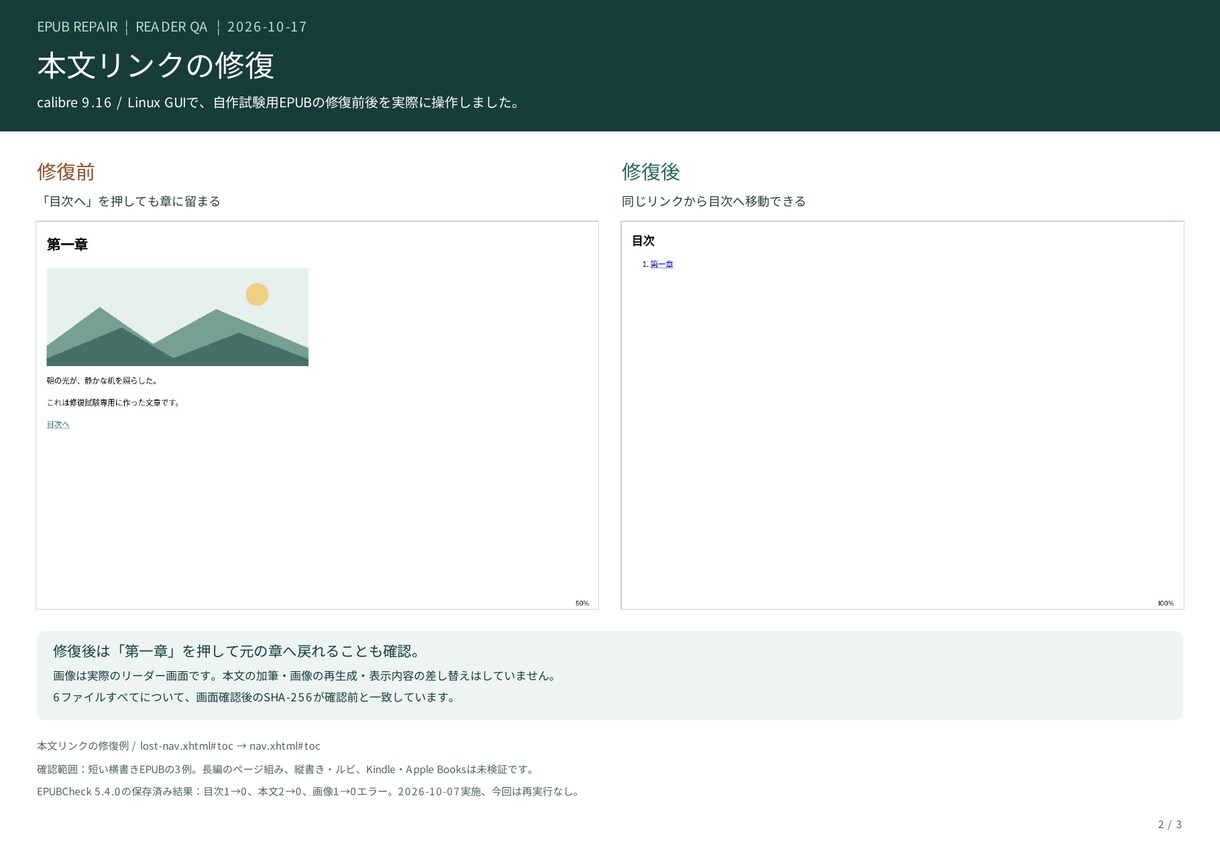Click the mountain illustration in the 修復前 panel

click(177, 317)
